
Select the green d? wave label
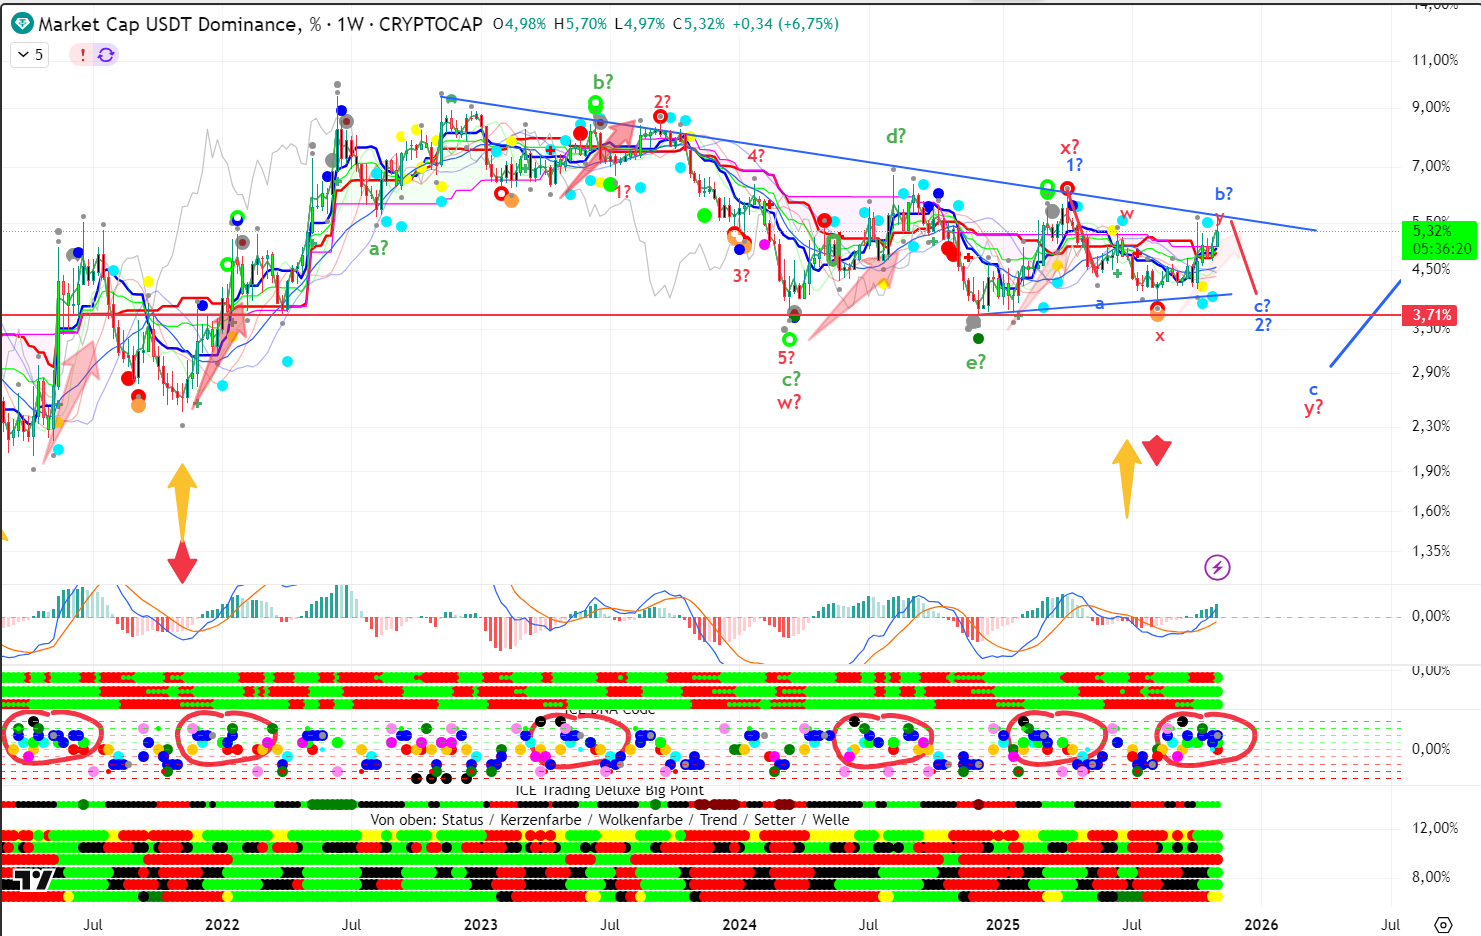pyautogui.click(x=895, y=137)
